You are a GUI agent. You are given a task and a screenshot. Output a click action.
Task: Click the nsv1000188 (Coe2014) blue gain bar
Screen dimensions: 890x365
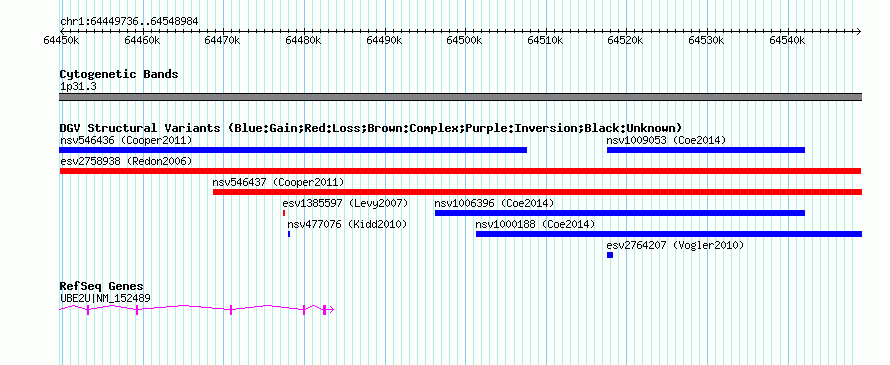coord(669,234)
